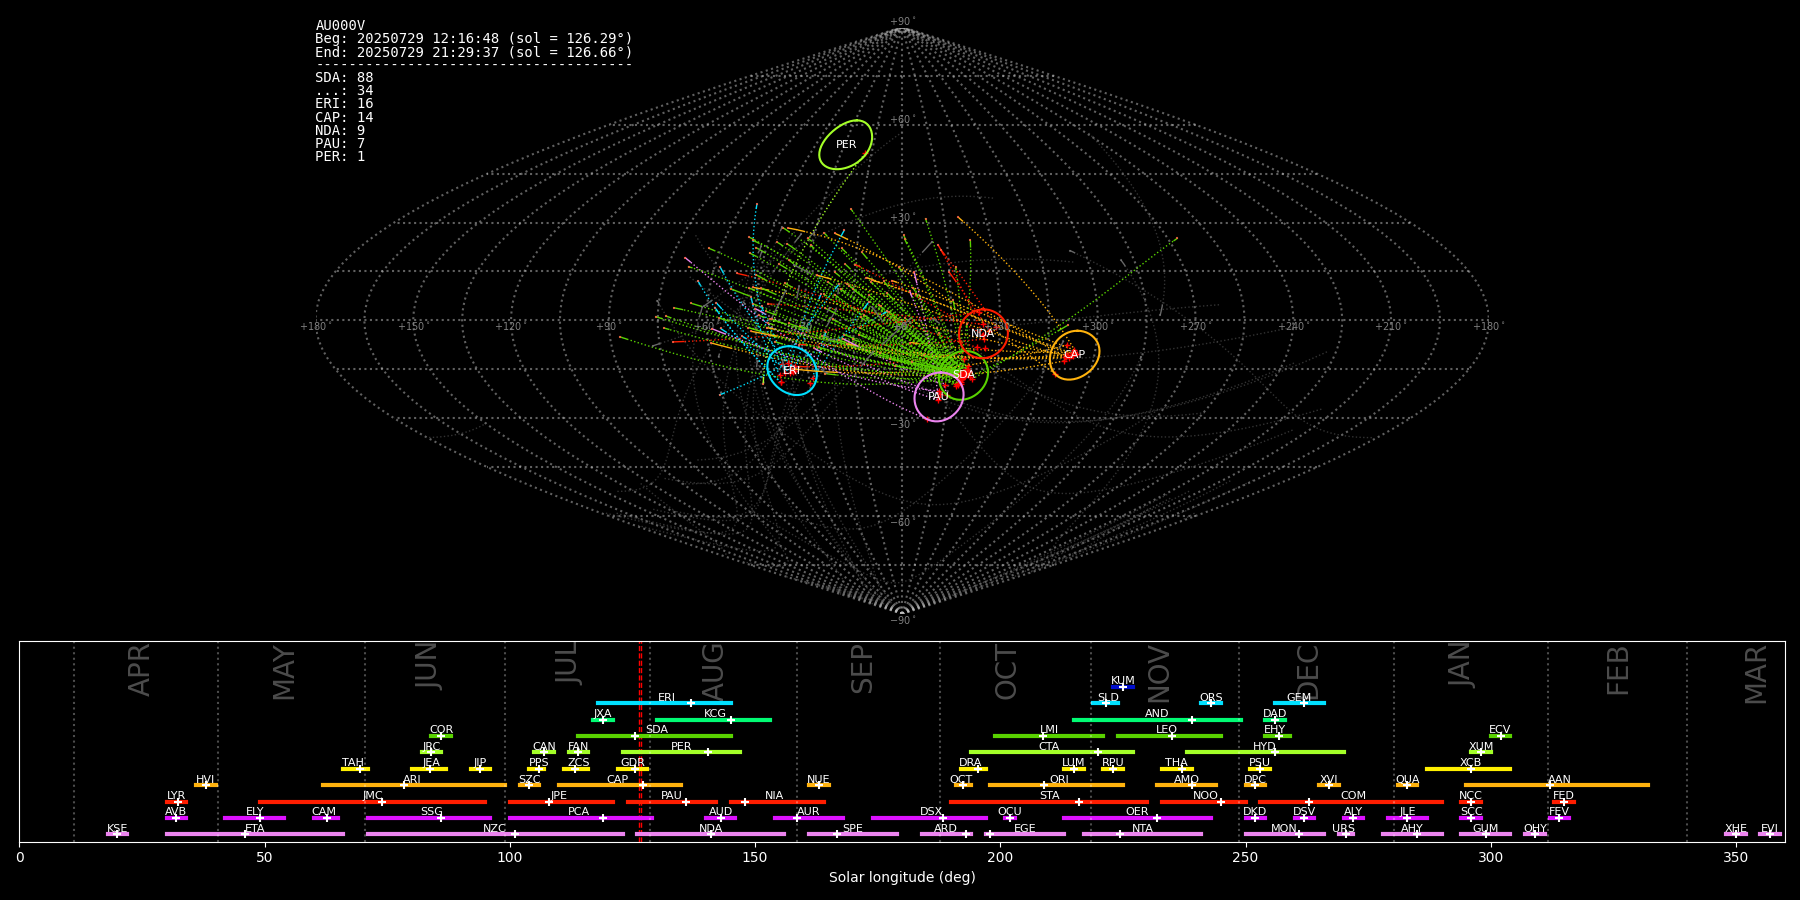
Task: Select the LMI shower bar in the timeline
Action: [x=1049, y=736]
